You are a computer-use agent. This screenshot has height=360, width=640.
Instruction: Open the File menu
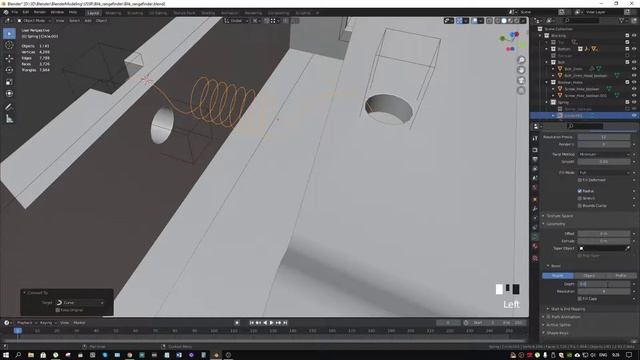15,12
